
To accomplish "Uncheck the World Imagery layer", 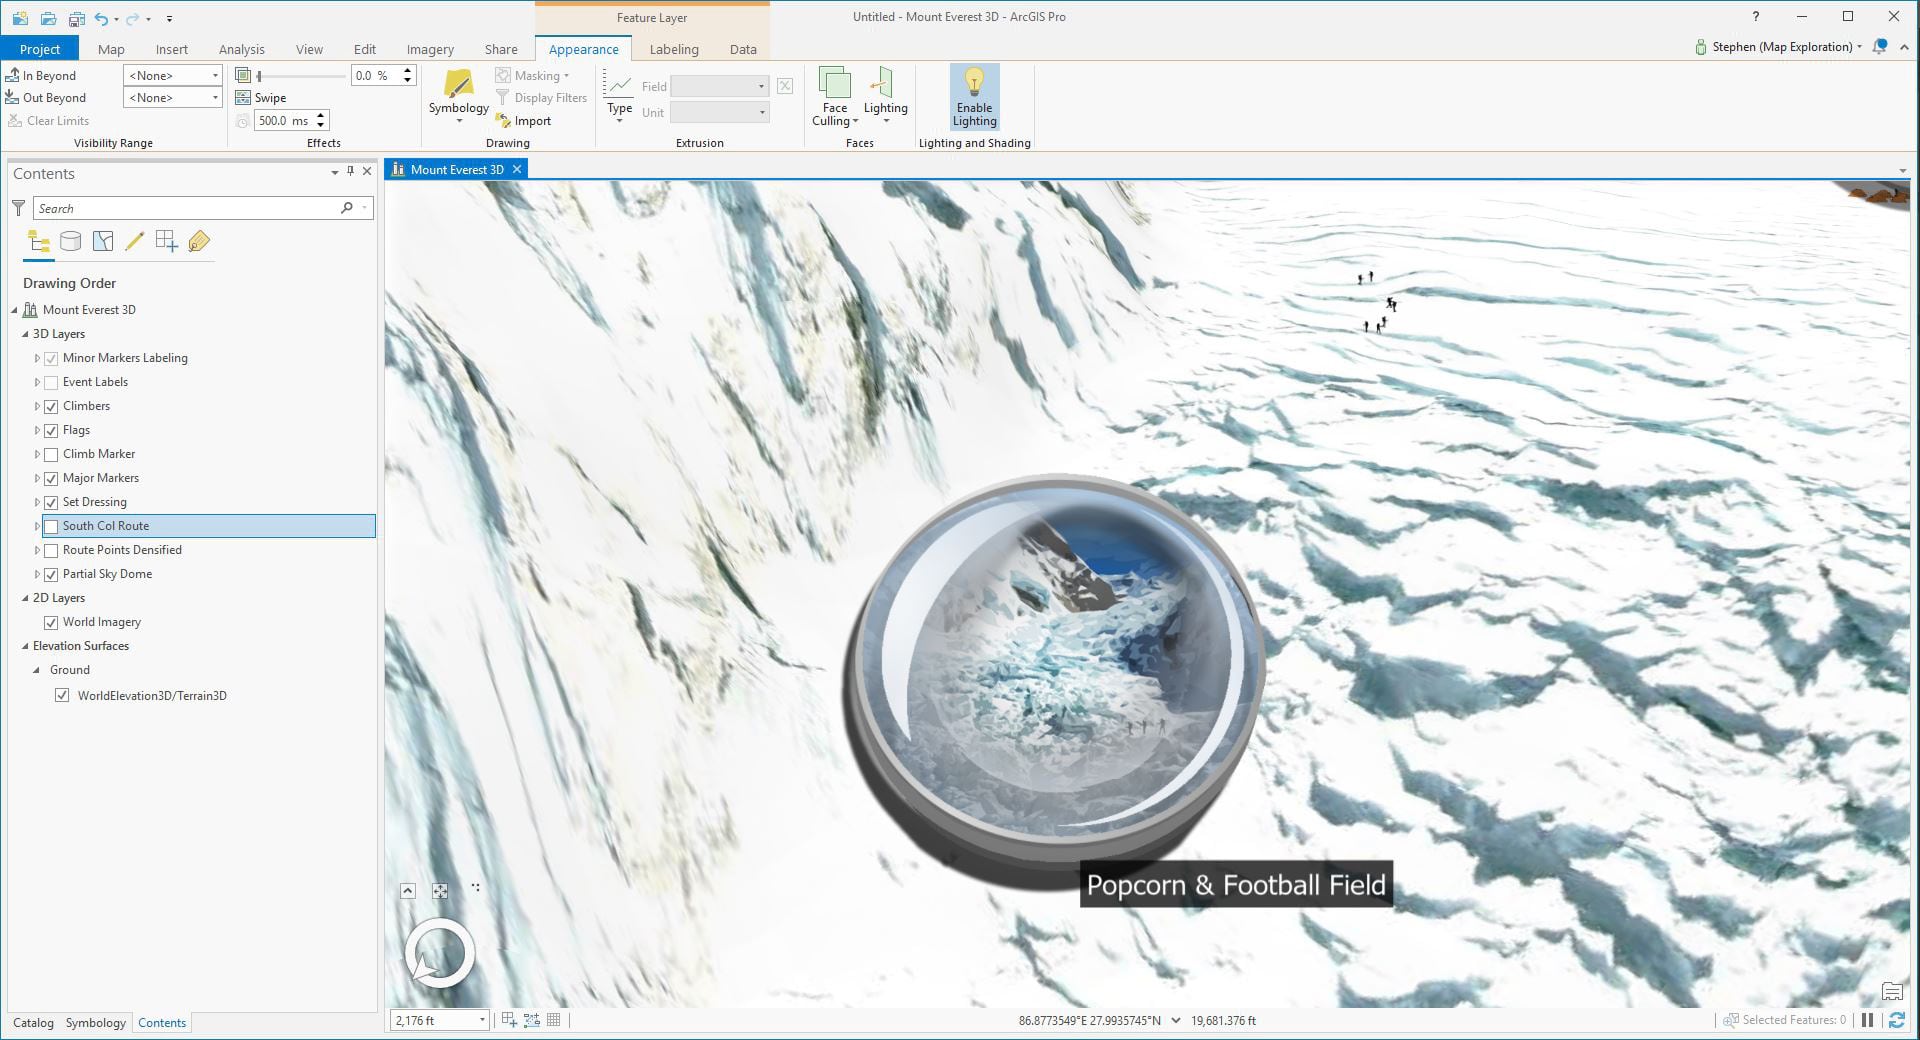I will point(51,622).
